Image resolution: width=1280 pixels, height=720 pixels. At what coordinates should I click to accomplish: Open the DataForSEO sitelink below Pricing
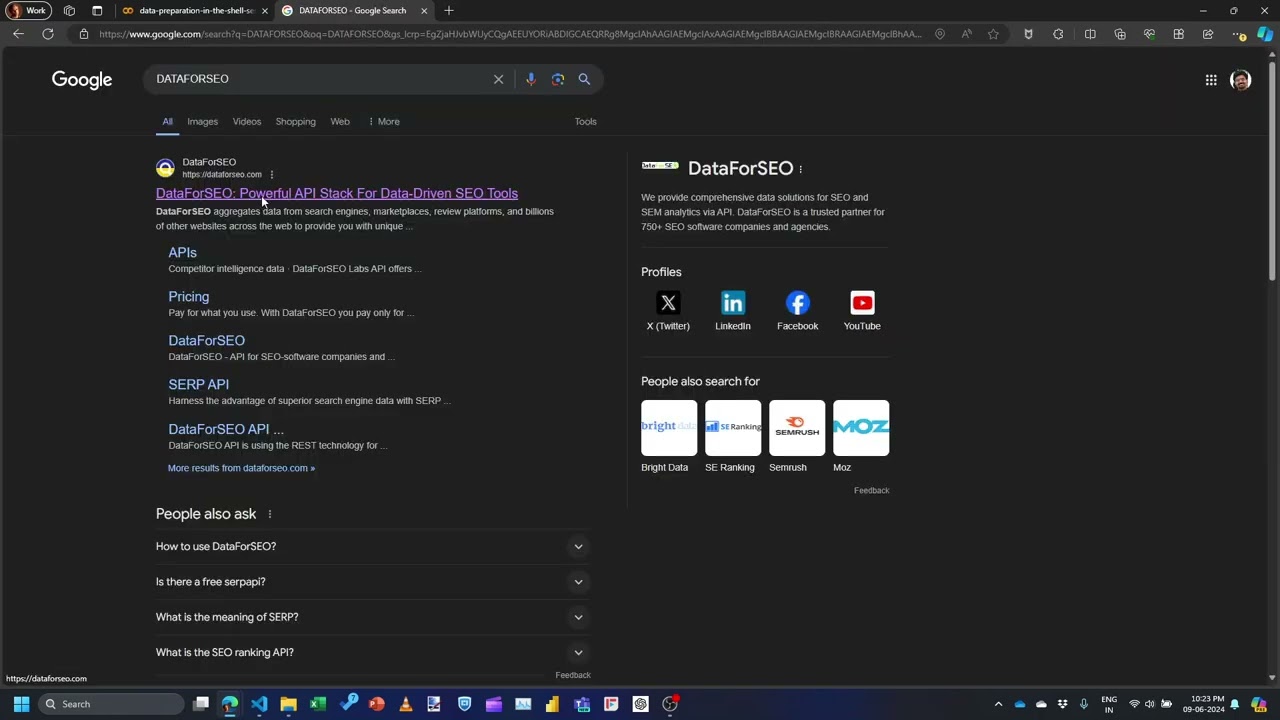pyautogui.click(x=206, y=341)
